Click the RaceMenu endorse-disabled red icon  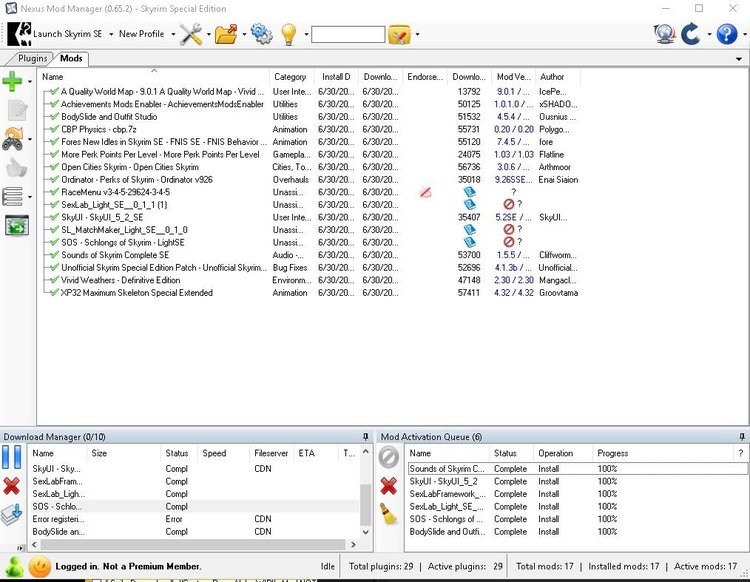coord(425,192)
